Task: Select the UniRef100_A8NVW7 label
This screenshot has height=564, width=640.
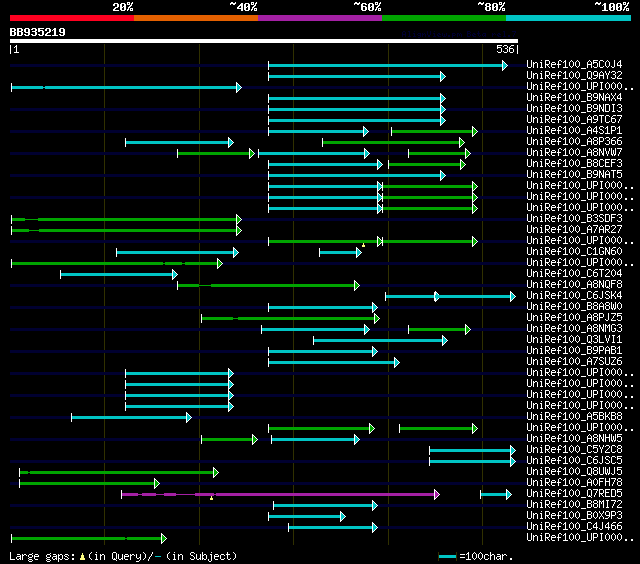Action: [x=574, y=153]
